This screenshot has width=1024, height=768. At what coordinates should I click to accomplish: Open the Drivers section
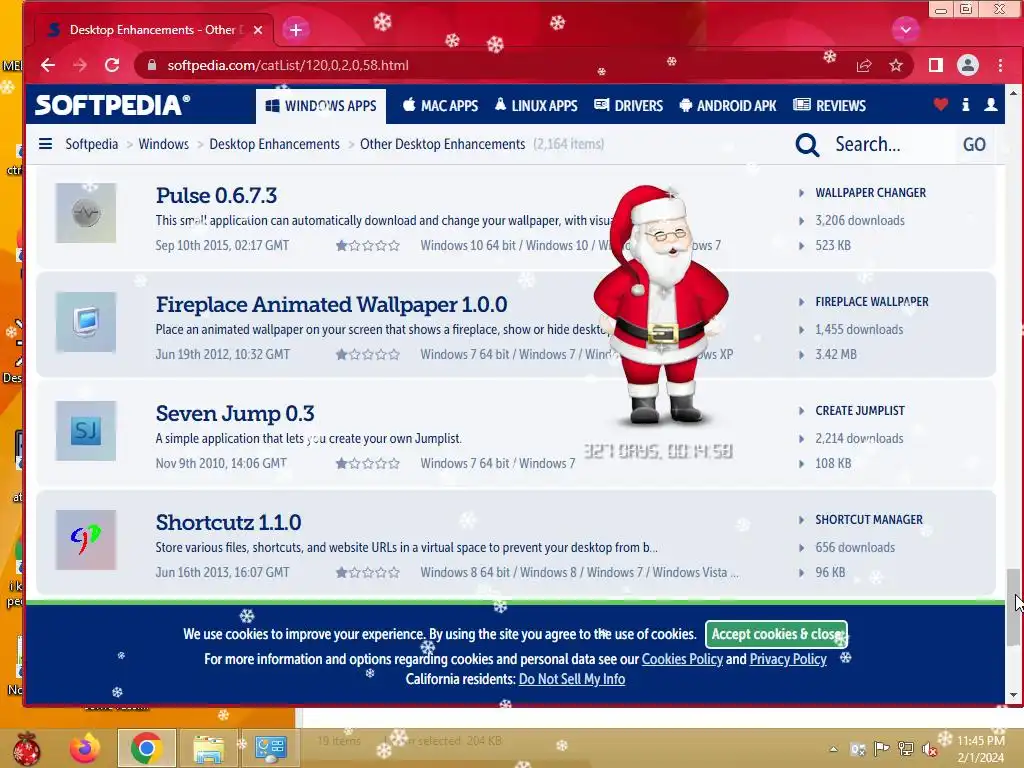tap(628, 106)
